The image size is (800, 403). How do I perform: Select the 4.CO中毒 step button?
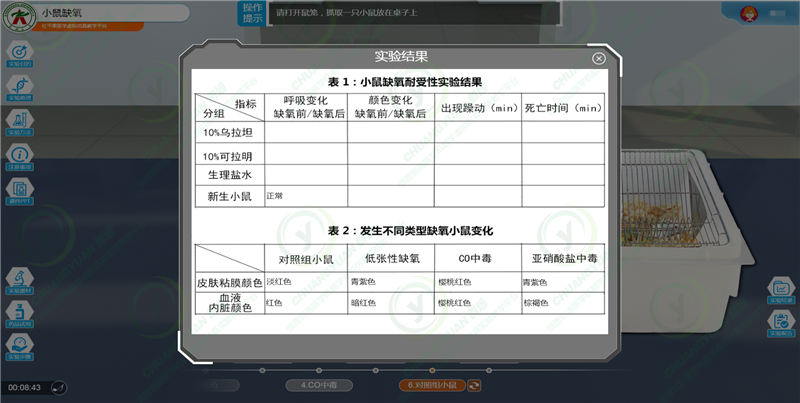pos(319,385)
